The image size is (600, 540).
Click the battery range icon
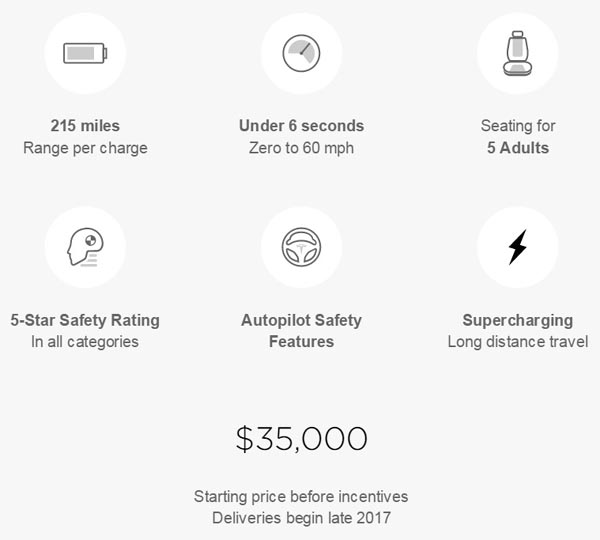(85, 54)
